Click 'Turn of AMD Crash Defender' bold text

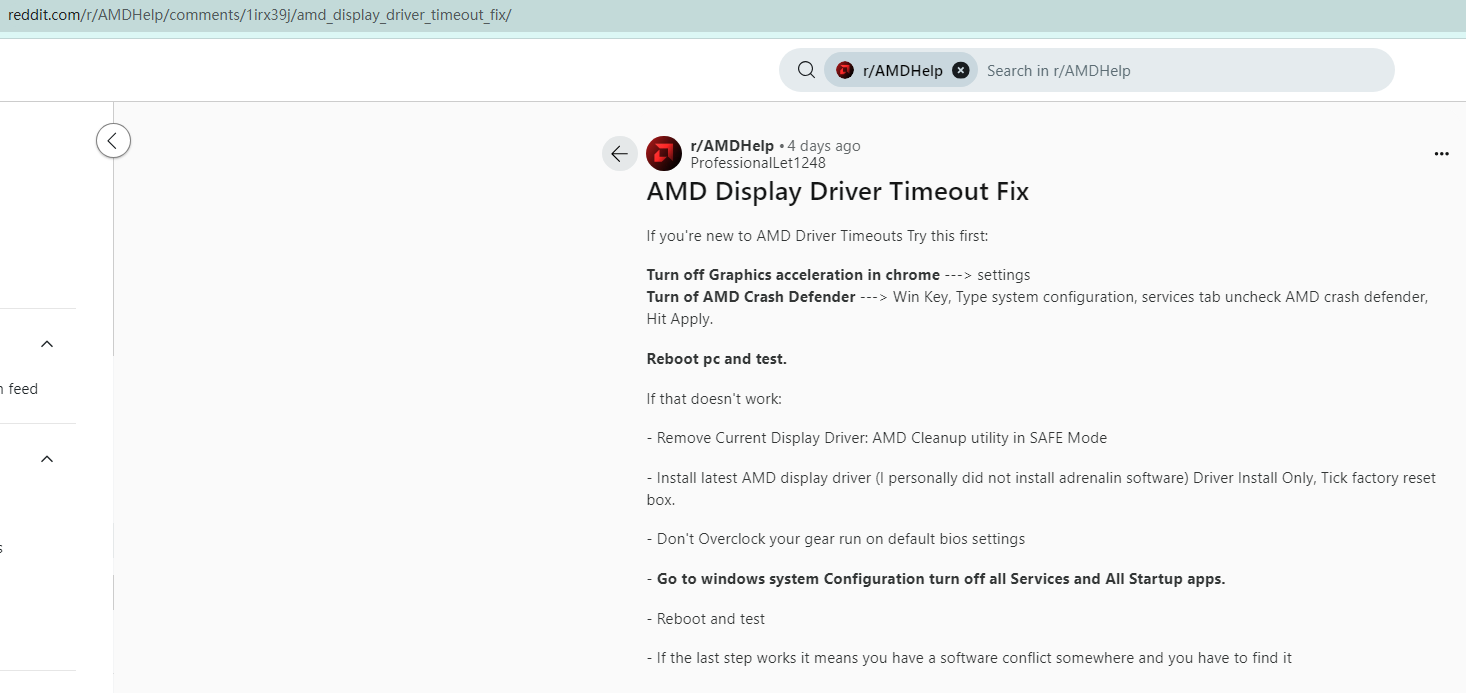751,297
